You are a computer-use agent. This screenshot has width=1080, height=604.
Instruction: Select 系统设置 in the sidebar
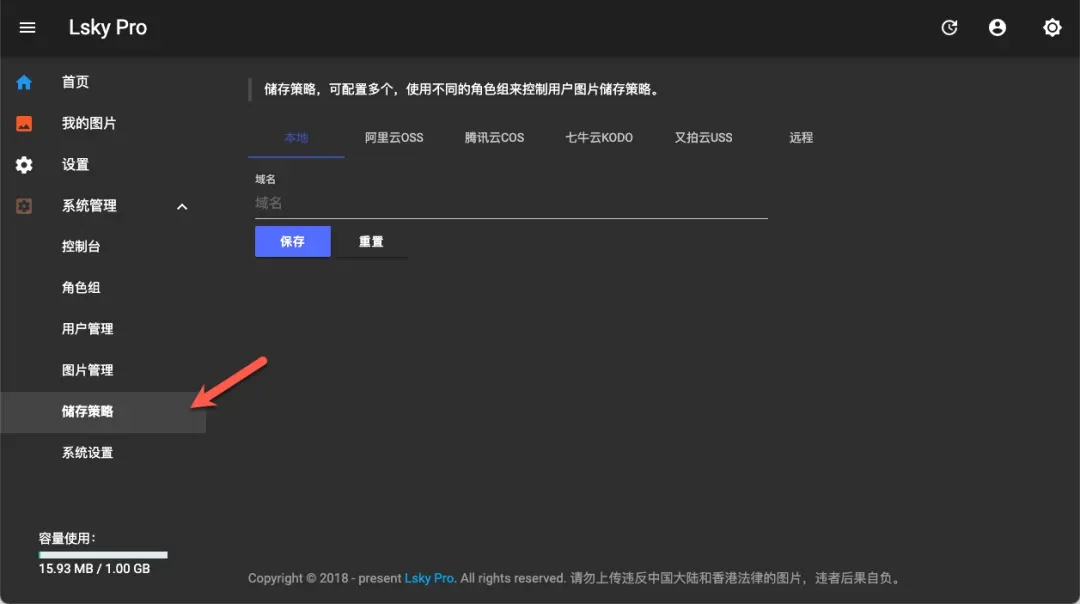click(87, 453)
